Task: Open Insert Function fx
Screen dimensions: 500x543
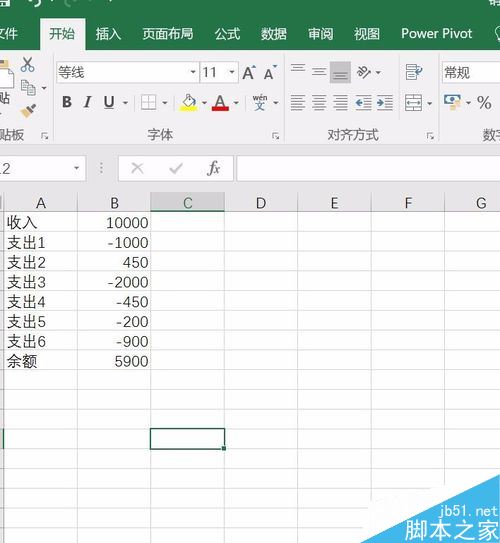Action: pyautogui.click(x=214, y=169)
